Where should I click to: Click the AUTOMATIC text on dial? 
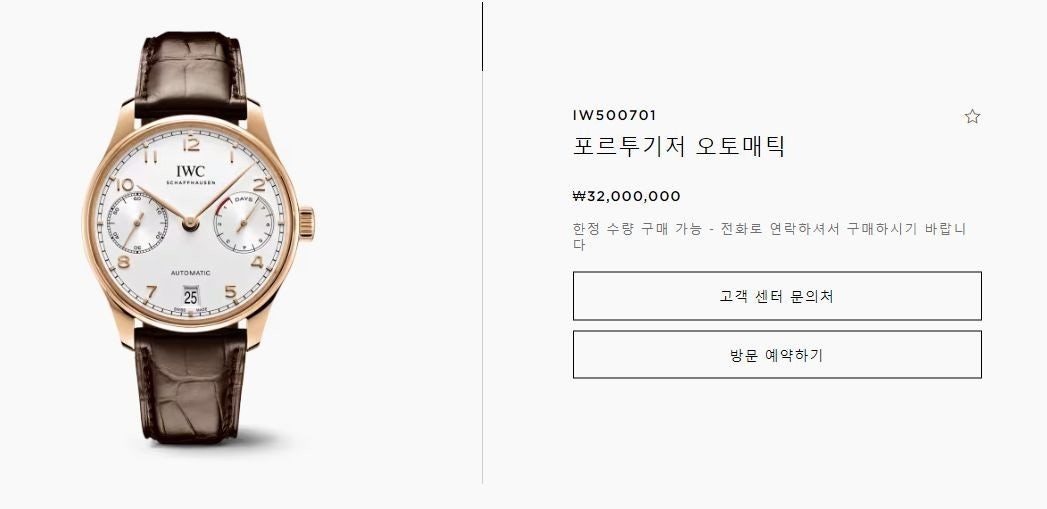(191, 273)
